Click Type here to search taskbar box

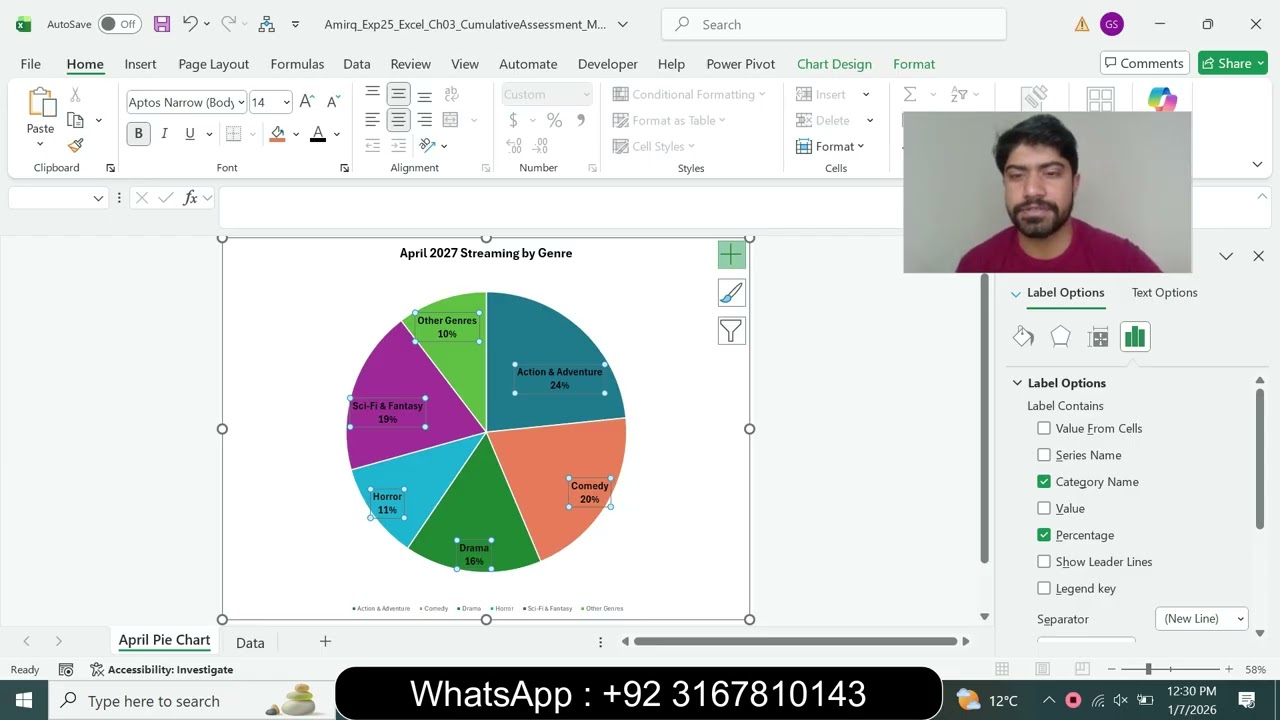point(191,700)
